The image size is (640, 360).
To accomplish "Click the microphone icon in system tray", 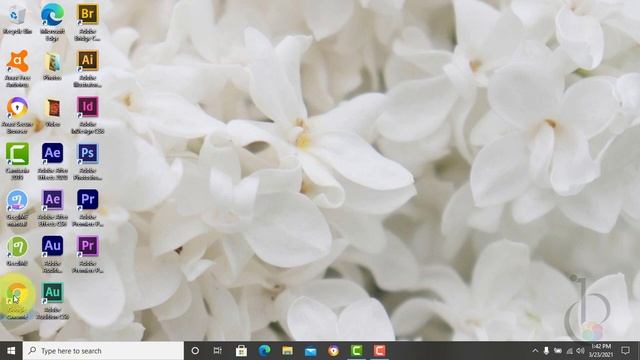I will pos(546,351).
